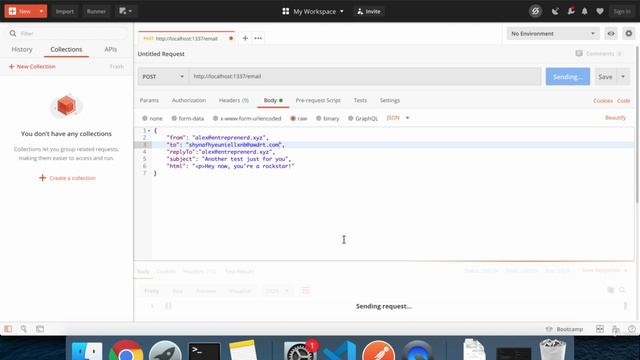Open the POST method dropdown
Image resolution: width=640 pixels, height=360 pixels.
pyautogui.click(x=163, y=76)
